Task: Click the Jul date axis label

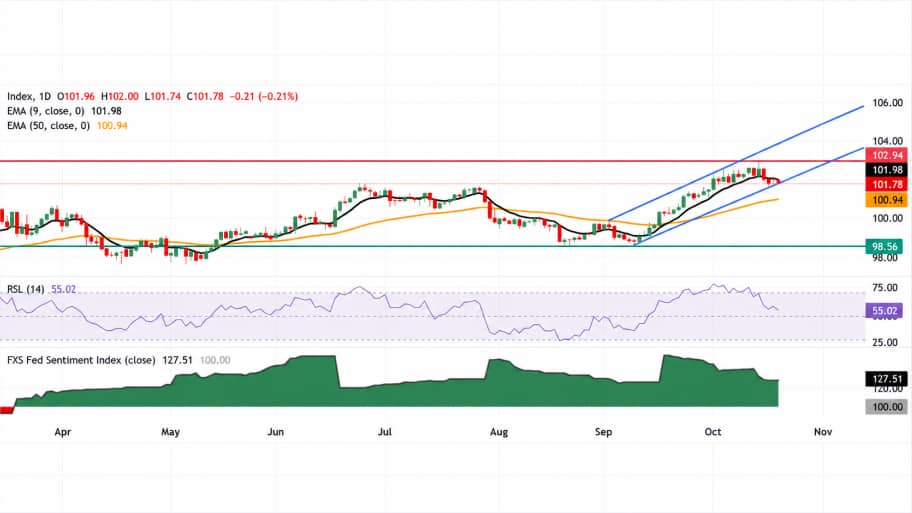Action: point(385,432)
